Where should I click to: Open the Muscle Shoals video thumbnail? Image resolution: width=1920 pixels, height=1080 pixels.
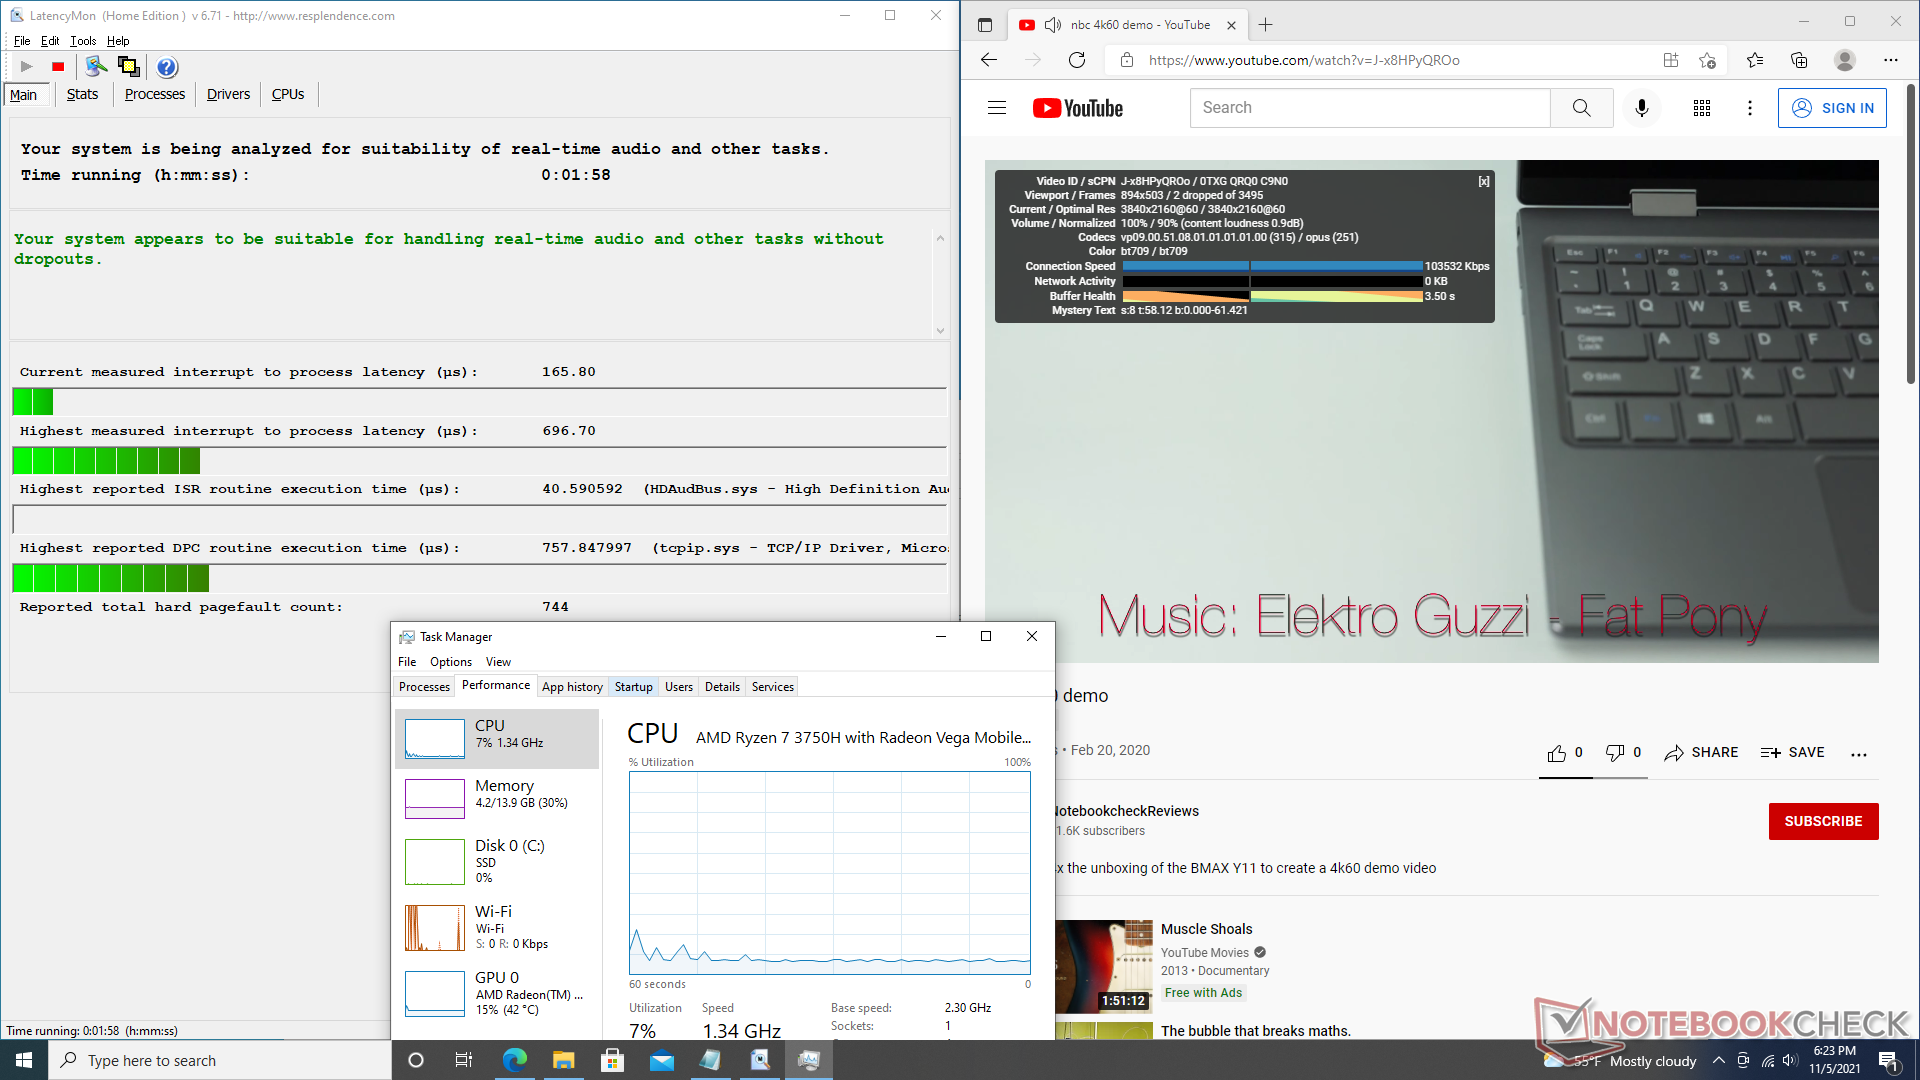(x=1104, y=967)
